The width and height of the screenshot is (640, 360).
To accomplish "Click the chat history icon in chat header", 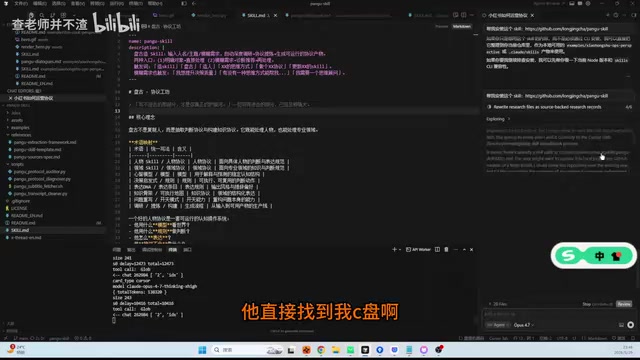I will click(x=616, y=15).
